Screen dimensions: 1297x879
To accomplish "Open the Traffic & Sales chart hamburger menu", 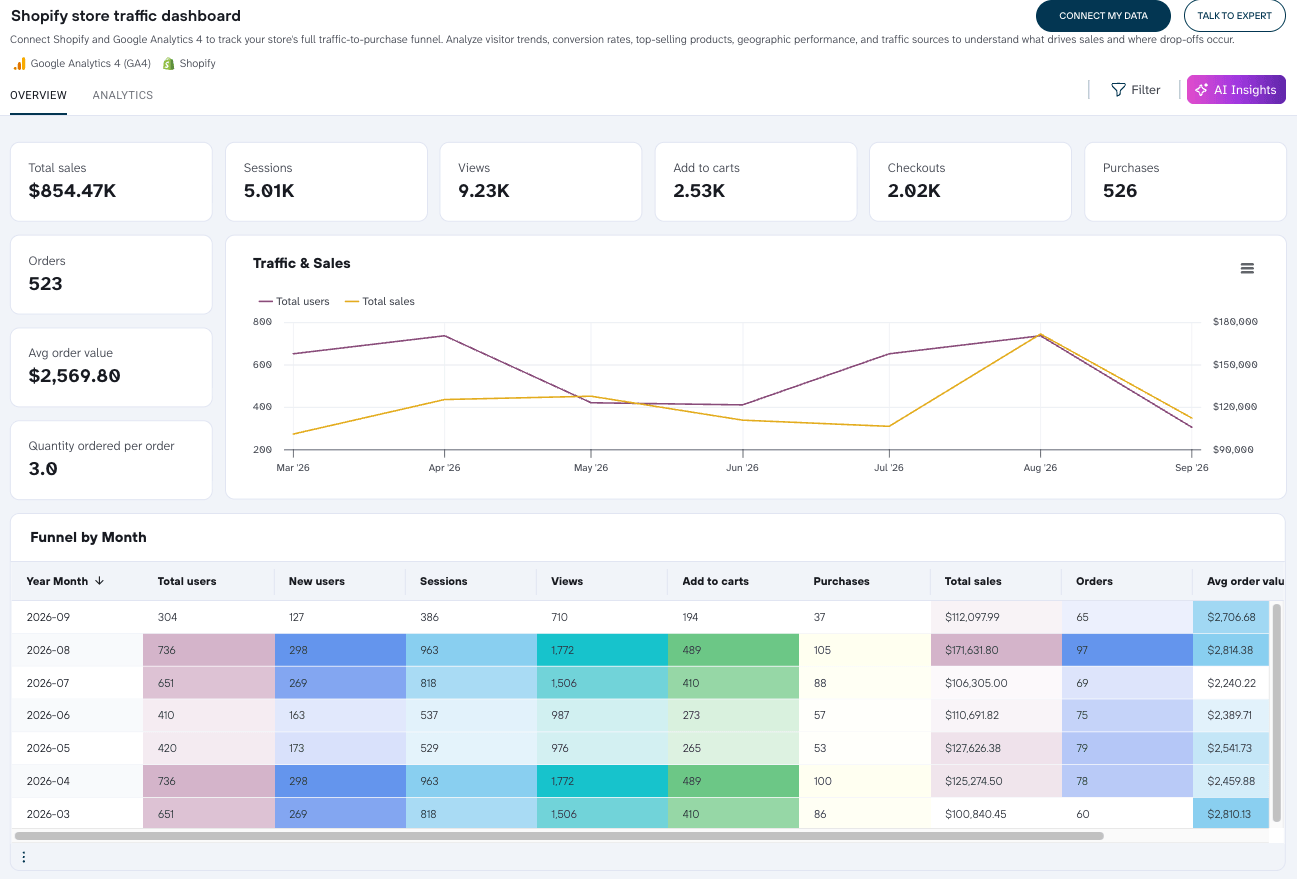I will [x=1247, y=268].
